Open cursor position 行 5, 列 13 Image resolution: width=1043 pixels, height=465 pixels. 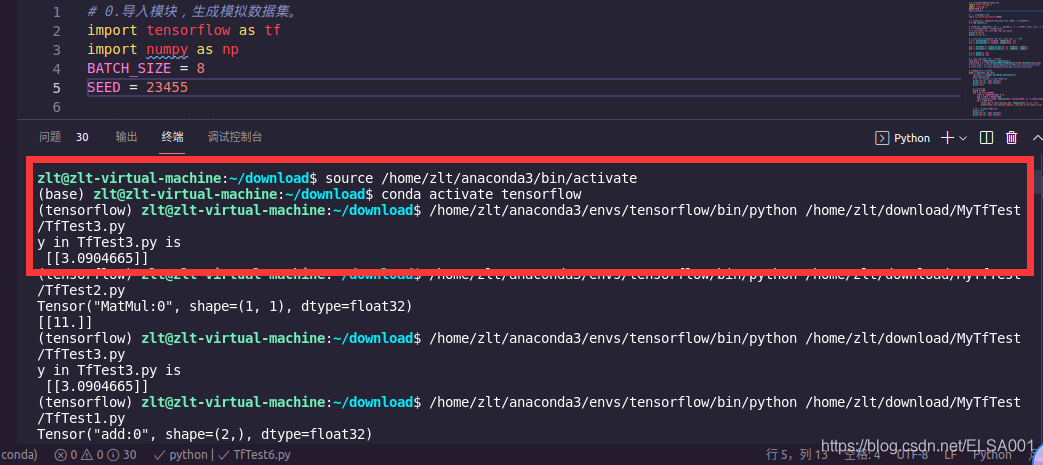pyautogui.click(x=796, y=455)
